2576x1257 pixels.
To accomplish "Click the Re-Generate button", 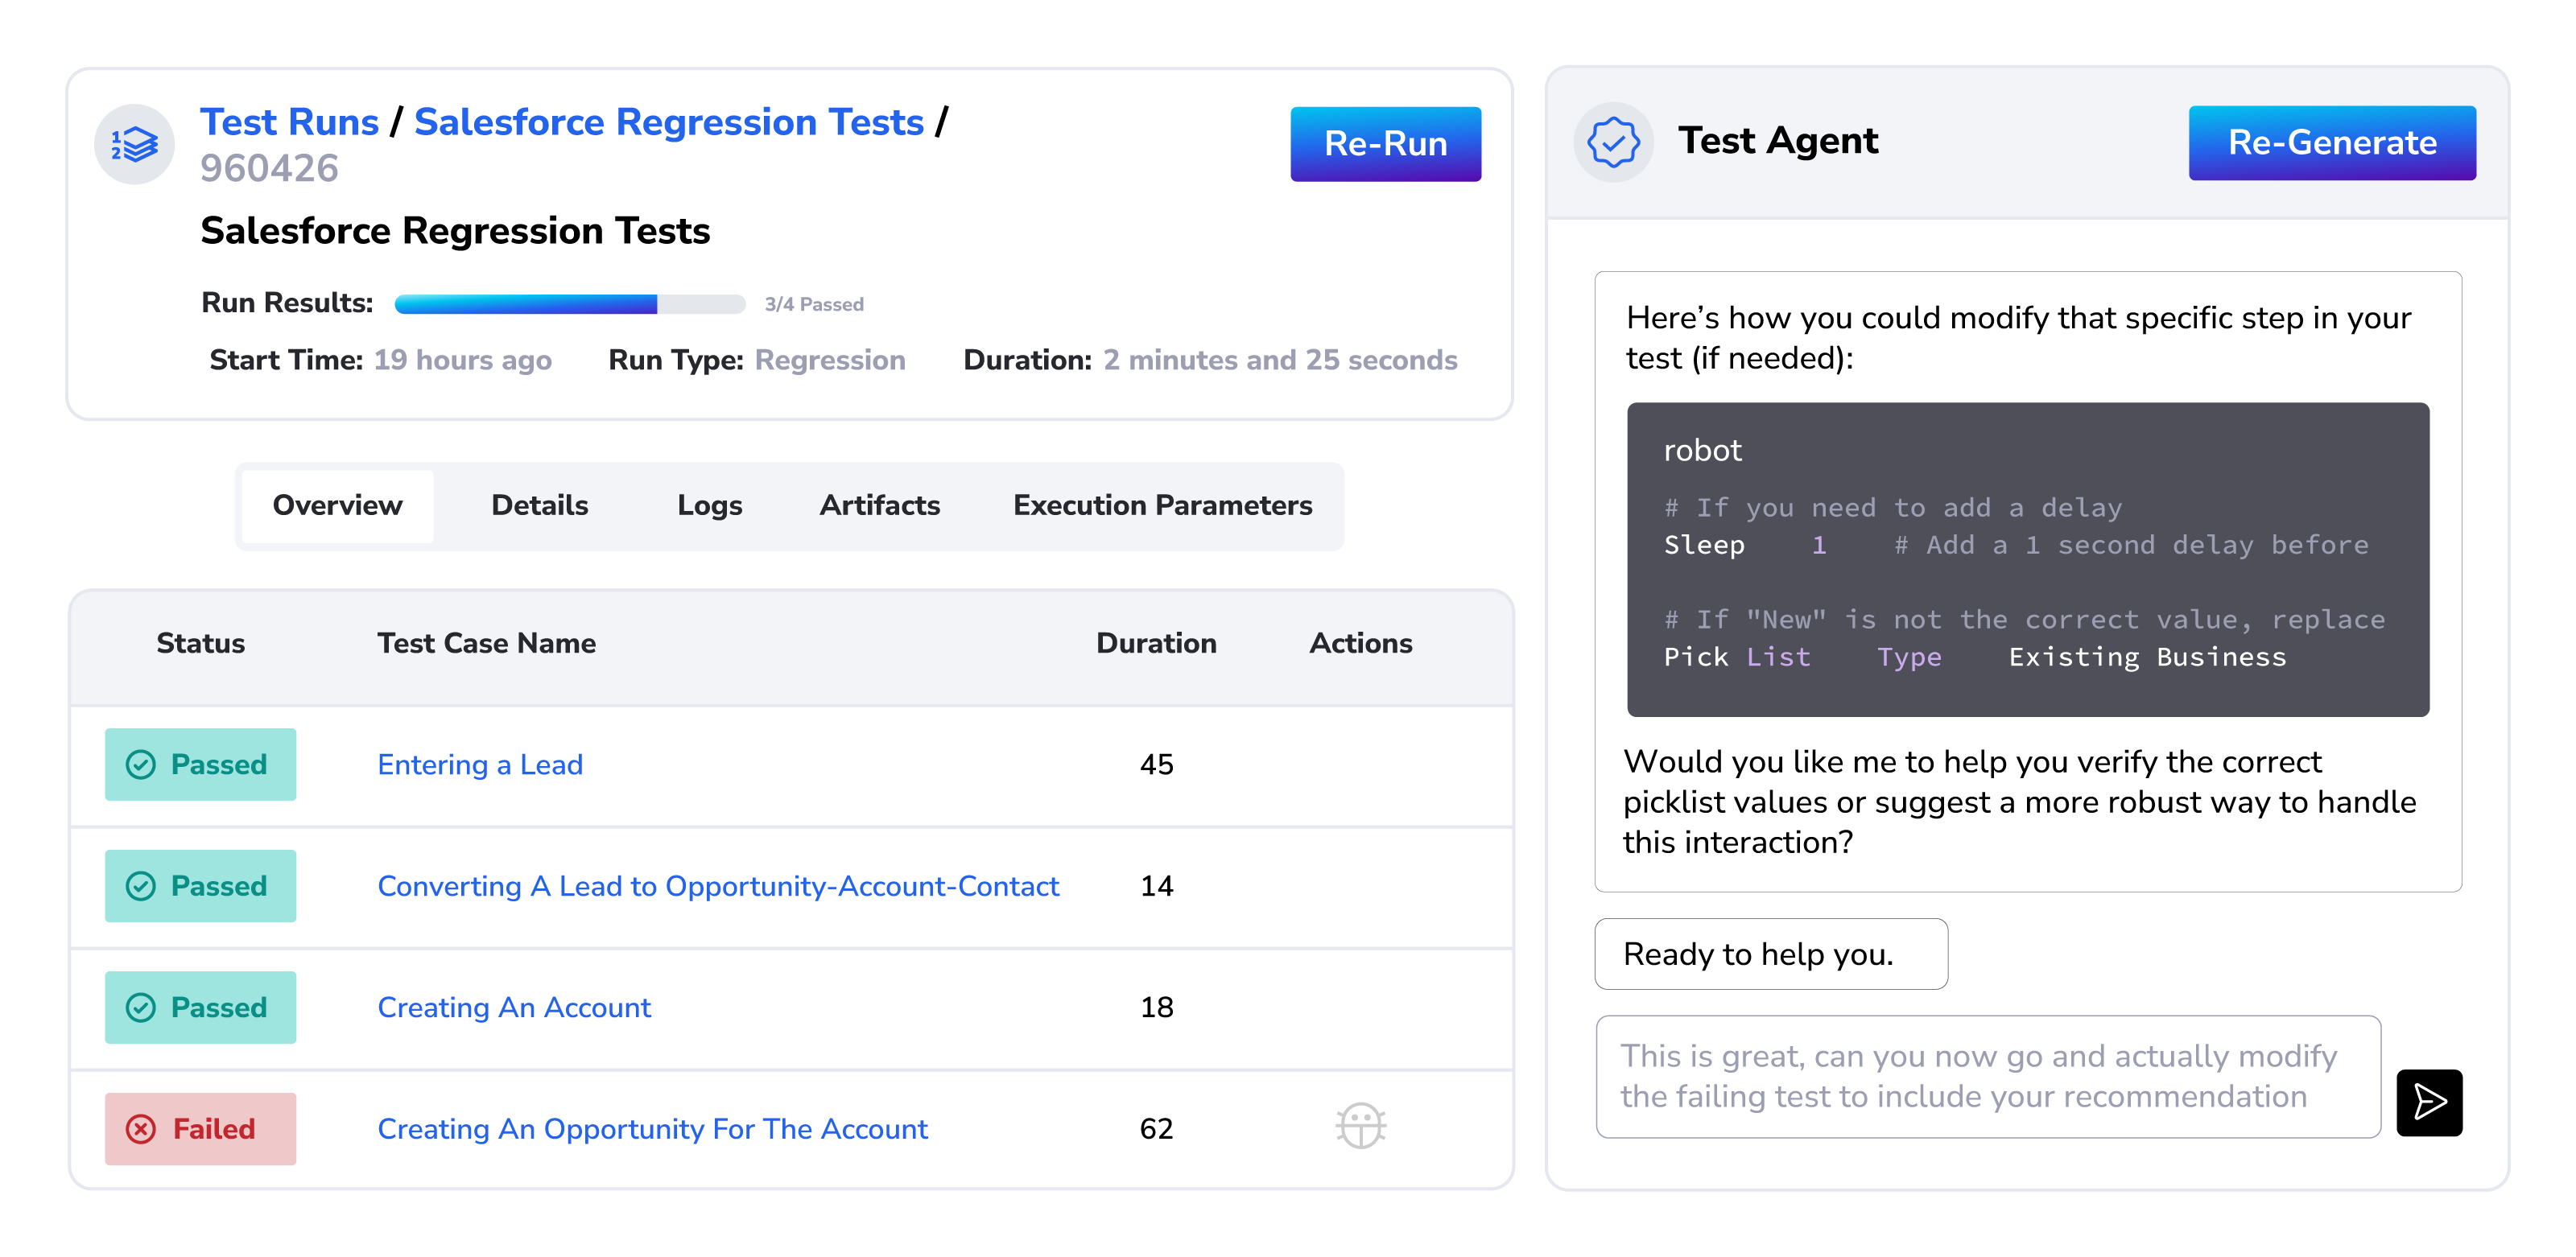I will tap(2331, 142).
